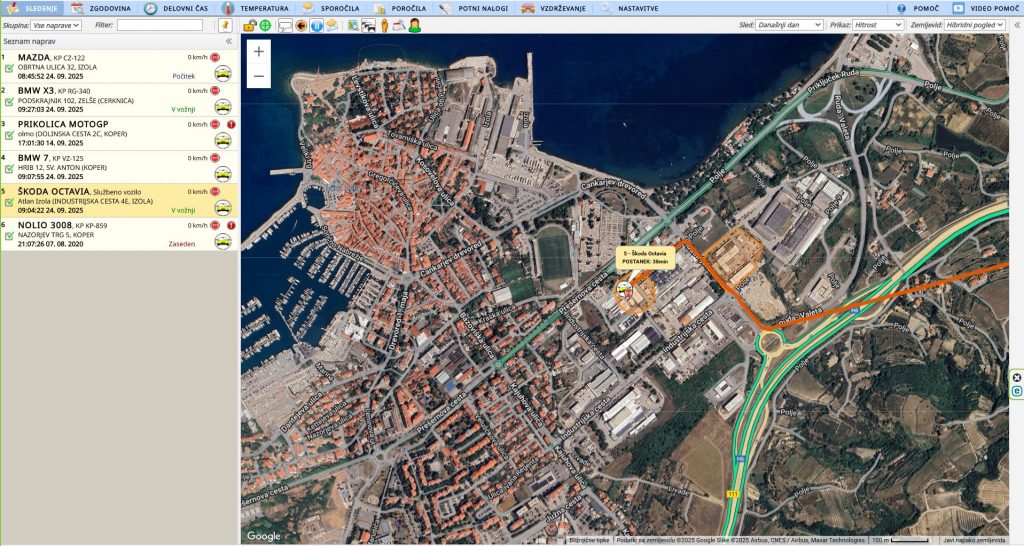Viewport: 1024px width, 546px height.
Task: Toggle the NOLIO 3008 vehicle checkbox
Action: coord(9,238)
